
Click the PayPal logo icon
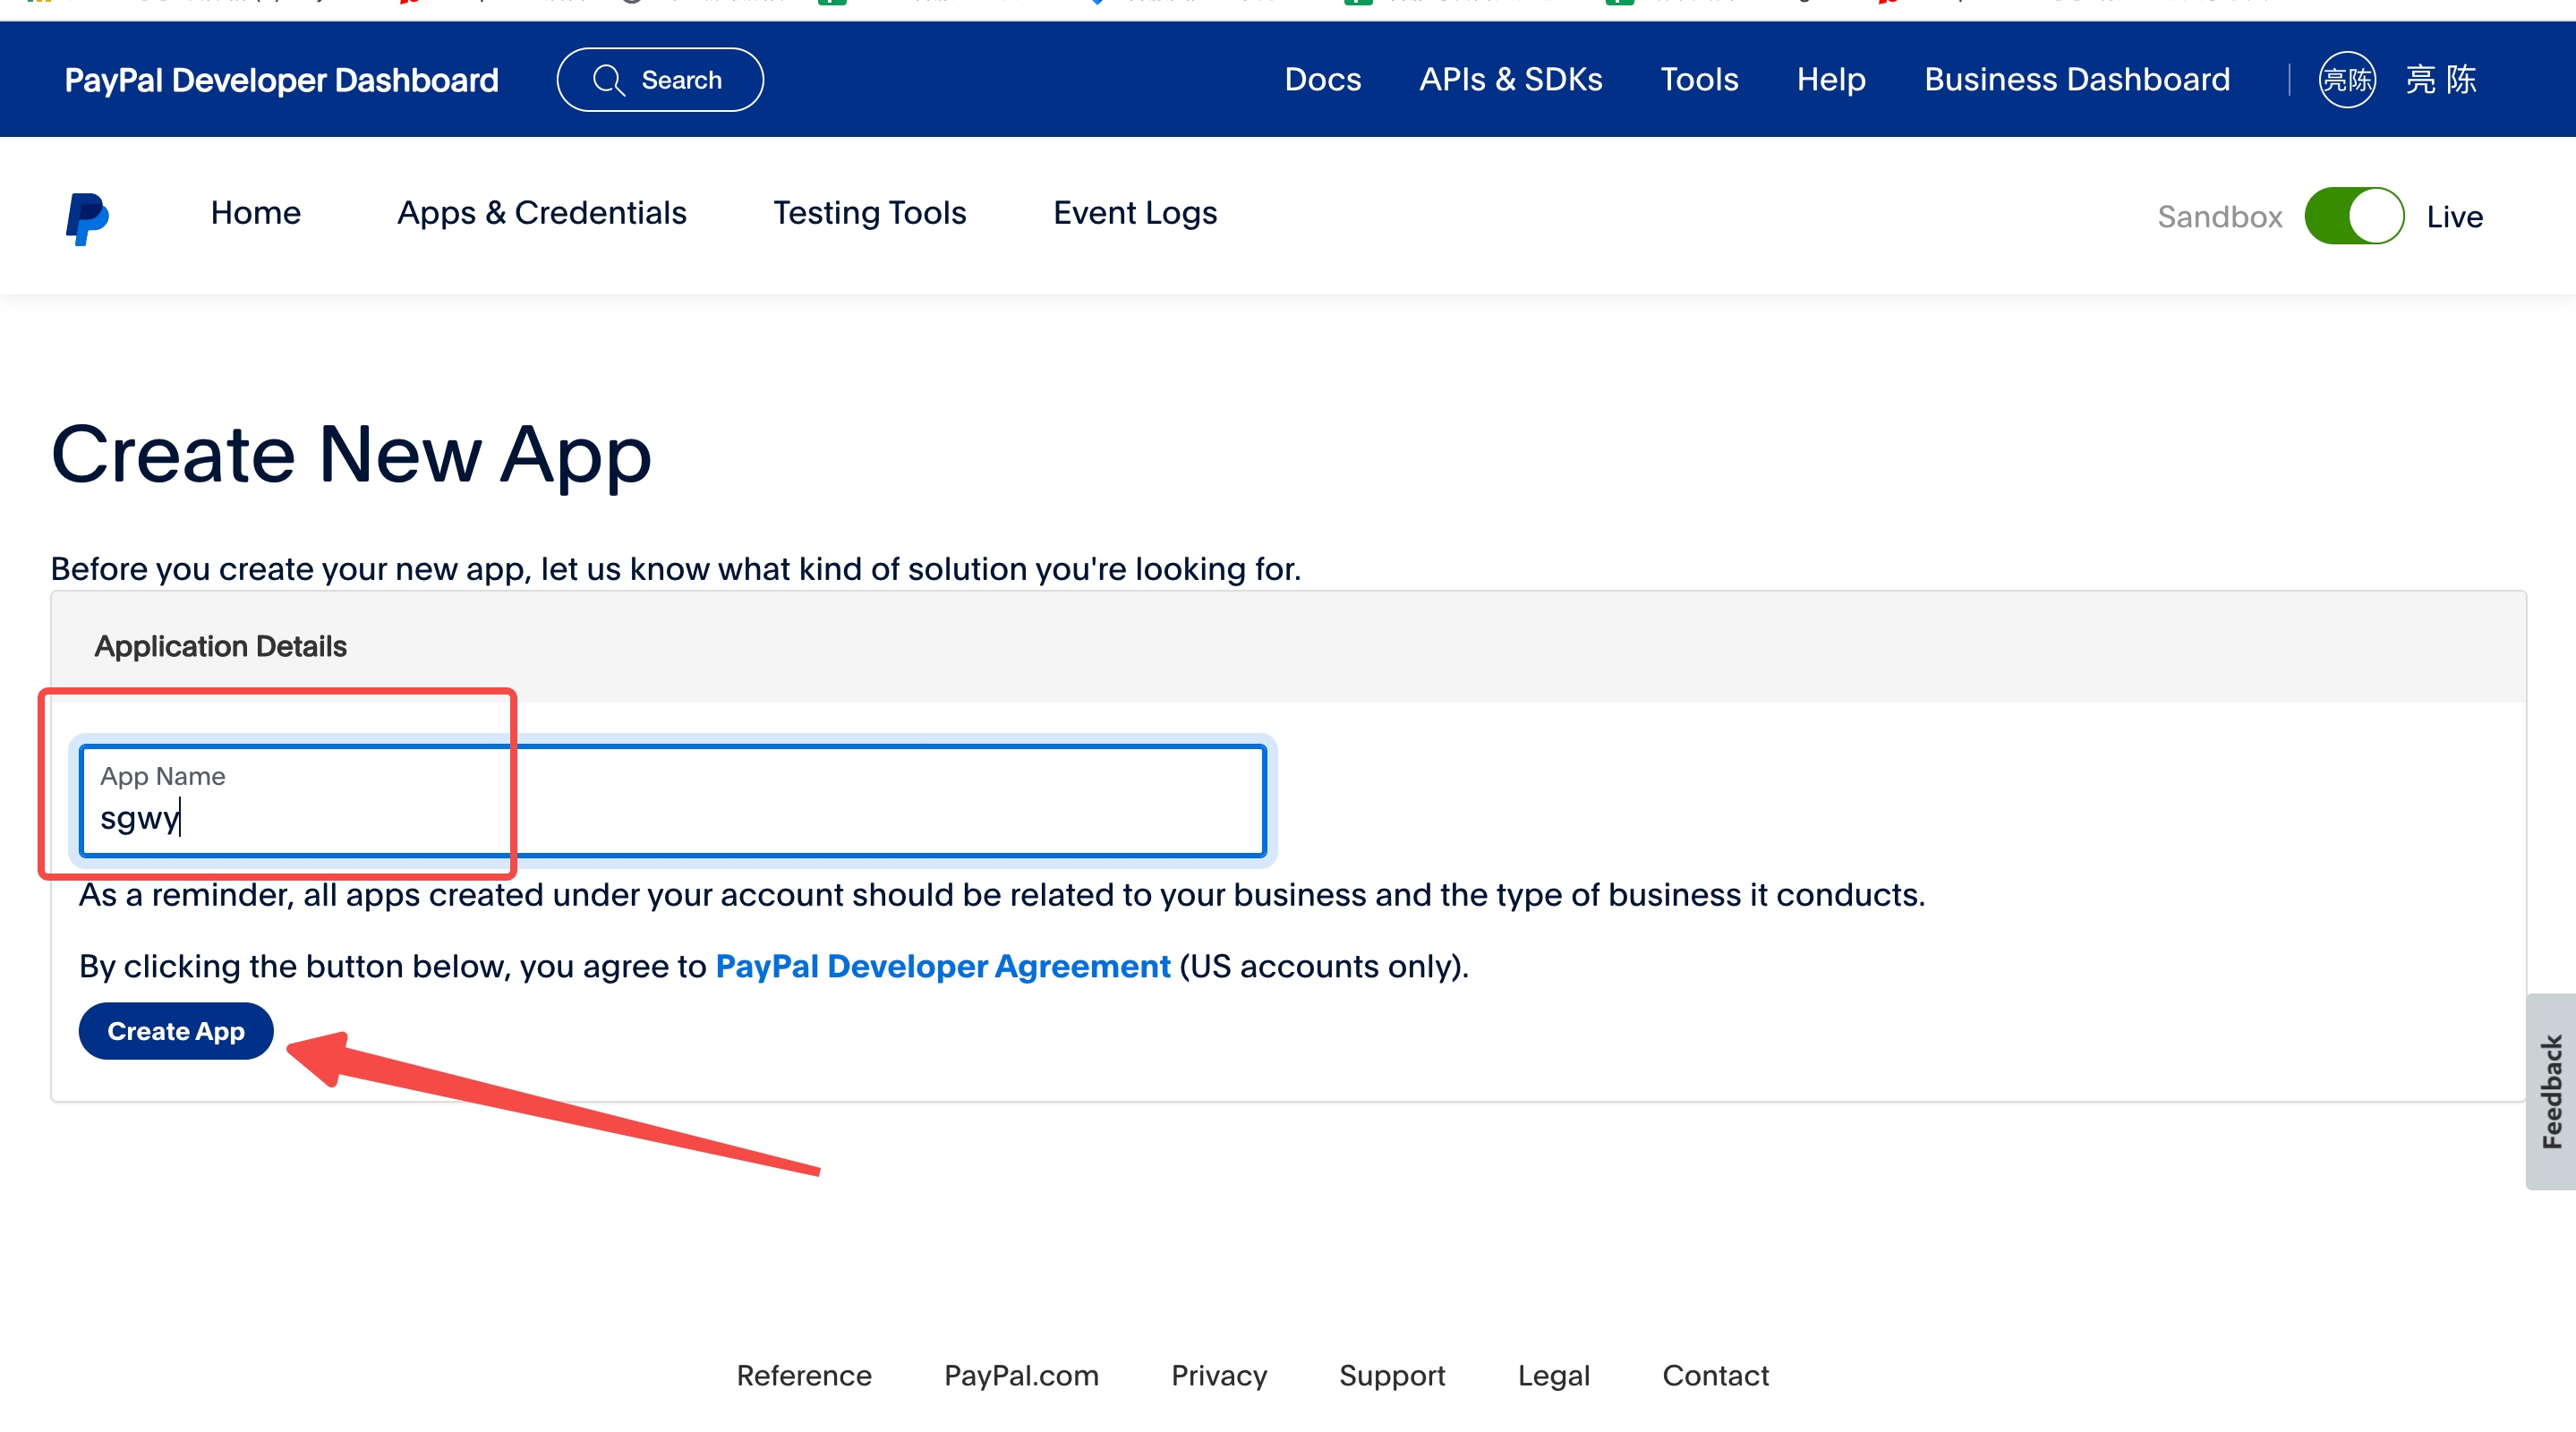(87, 218)
